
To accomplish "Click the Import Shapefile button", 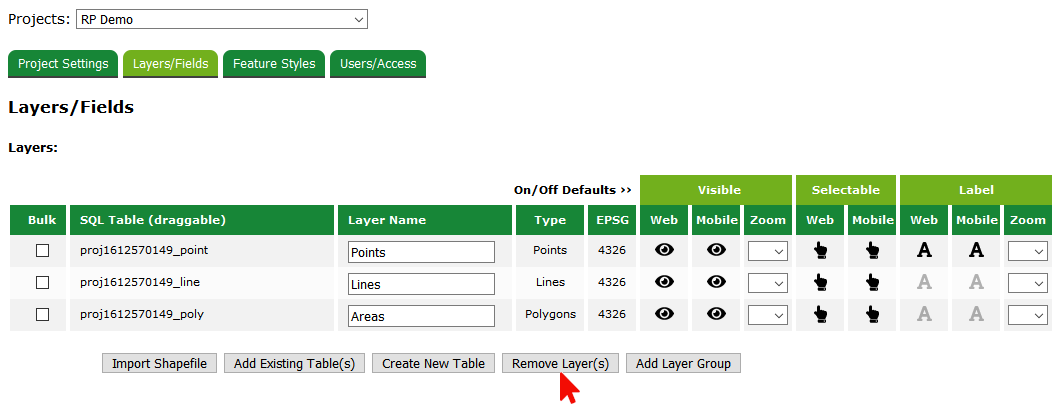I will click(159, 363).
